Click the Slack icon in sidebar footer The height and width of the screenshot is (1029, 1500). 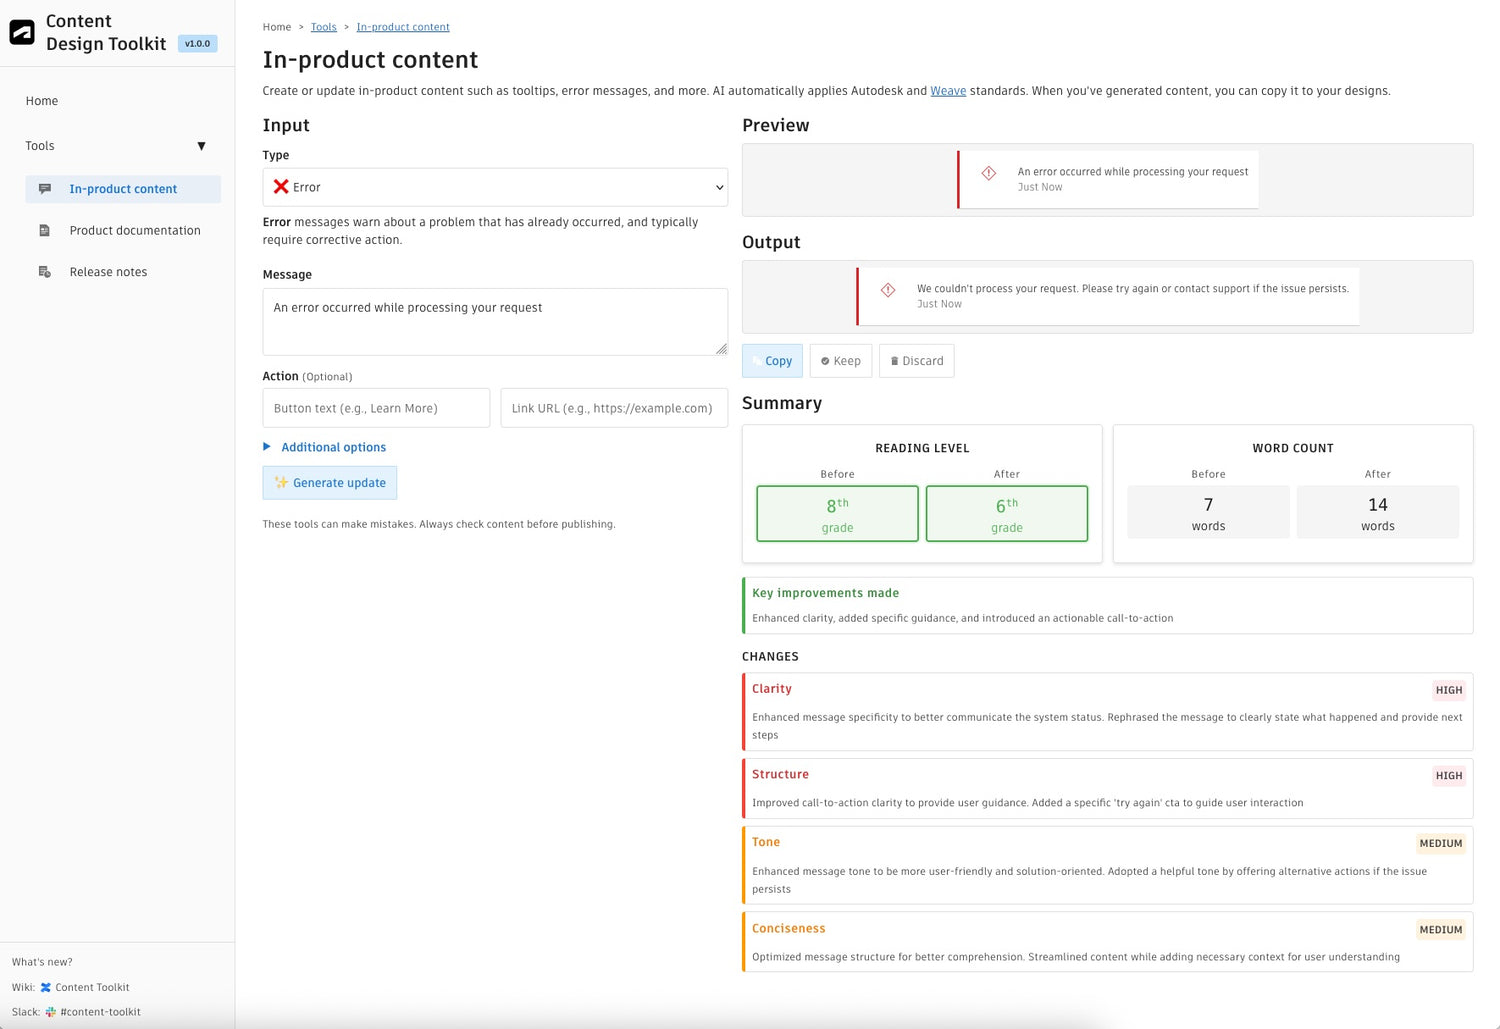[51, 1012]
